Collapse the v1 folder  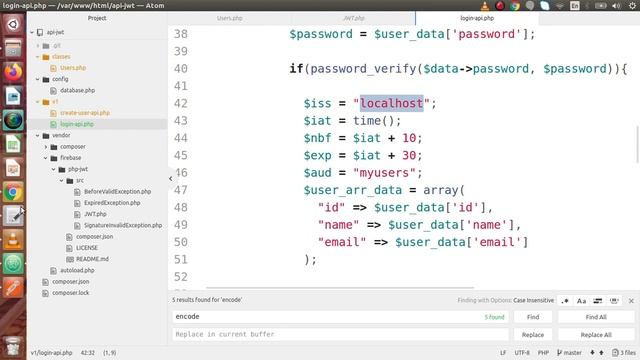coord(38,102)
